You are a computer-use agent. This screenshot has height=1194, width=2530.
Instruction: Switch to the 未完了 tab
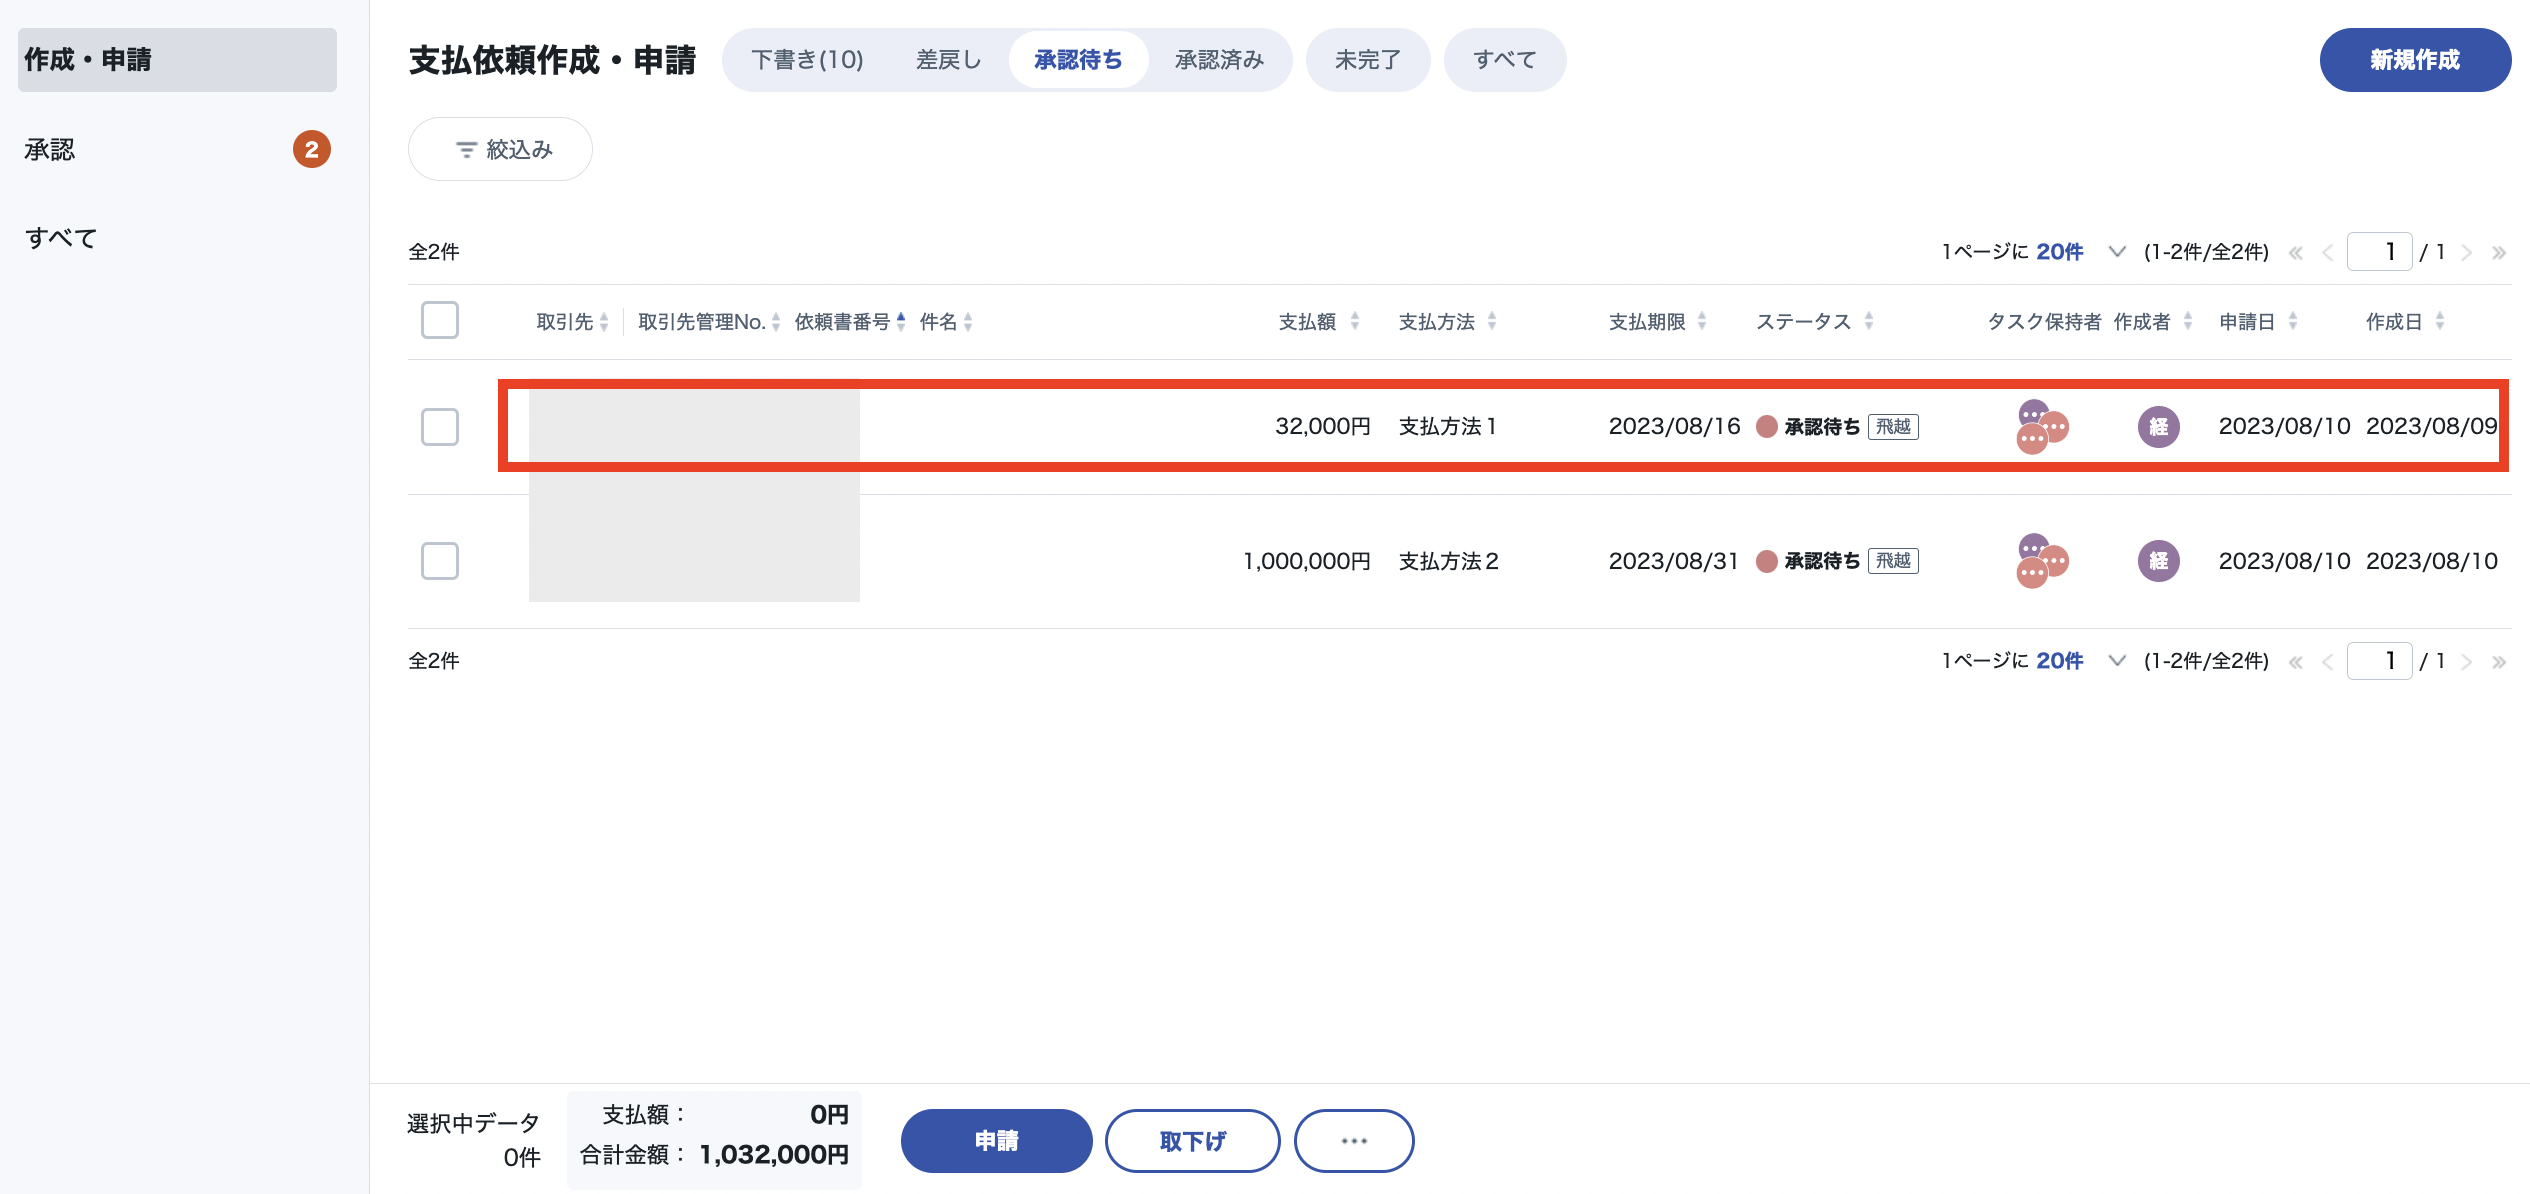point(1368,60)
